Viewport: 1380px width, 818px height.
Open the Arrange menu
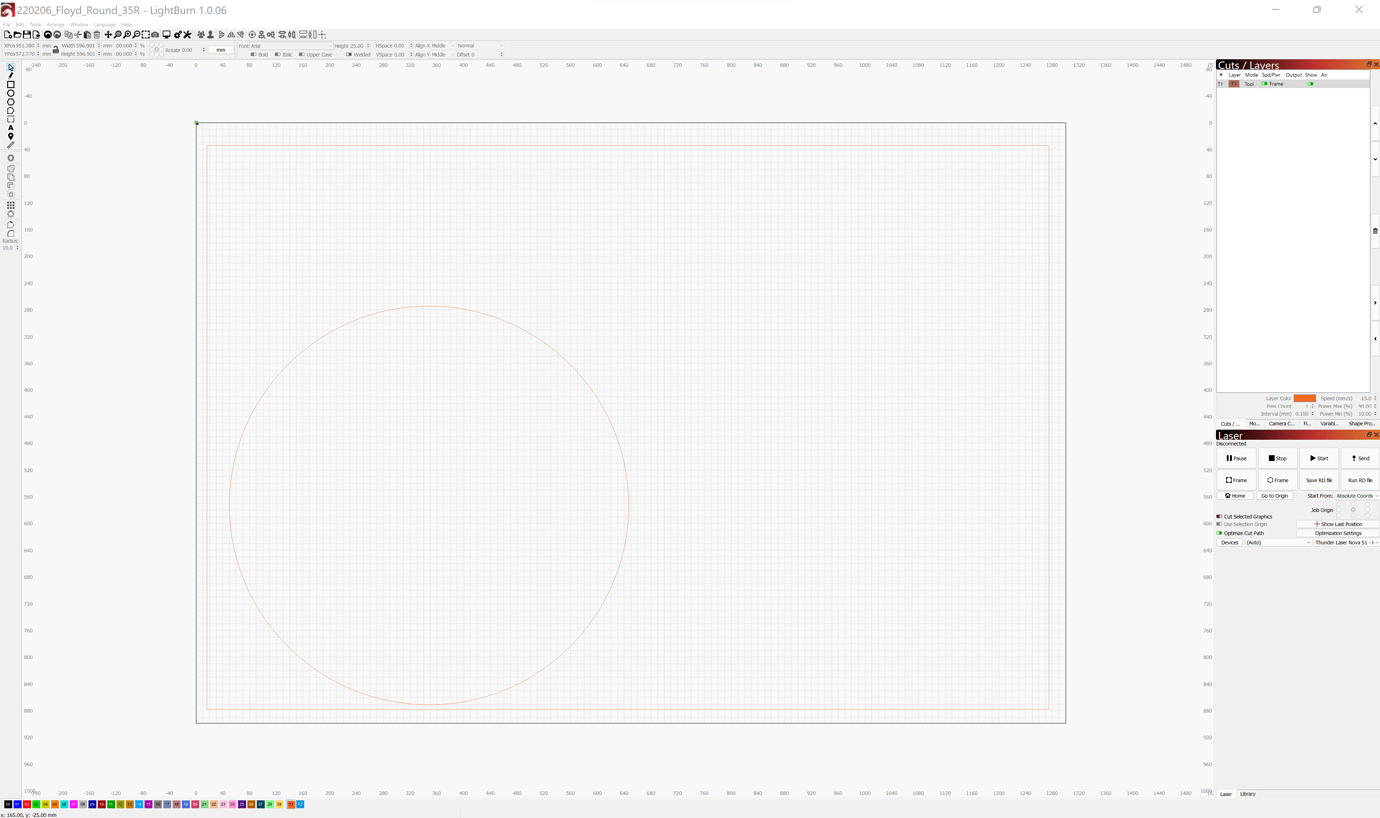click(x=55, y=25)
